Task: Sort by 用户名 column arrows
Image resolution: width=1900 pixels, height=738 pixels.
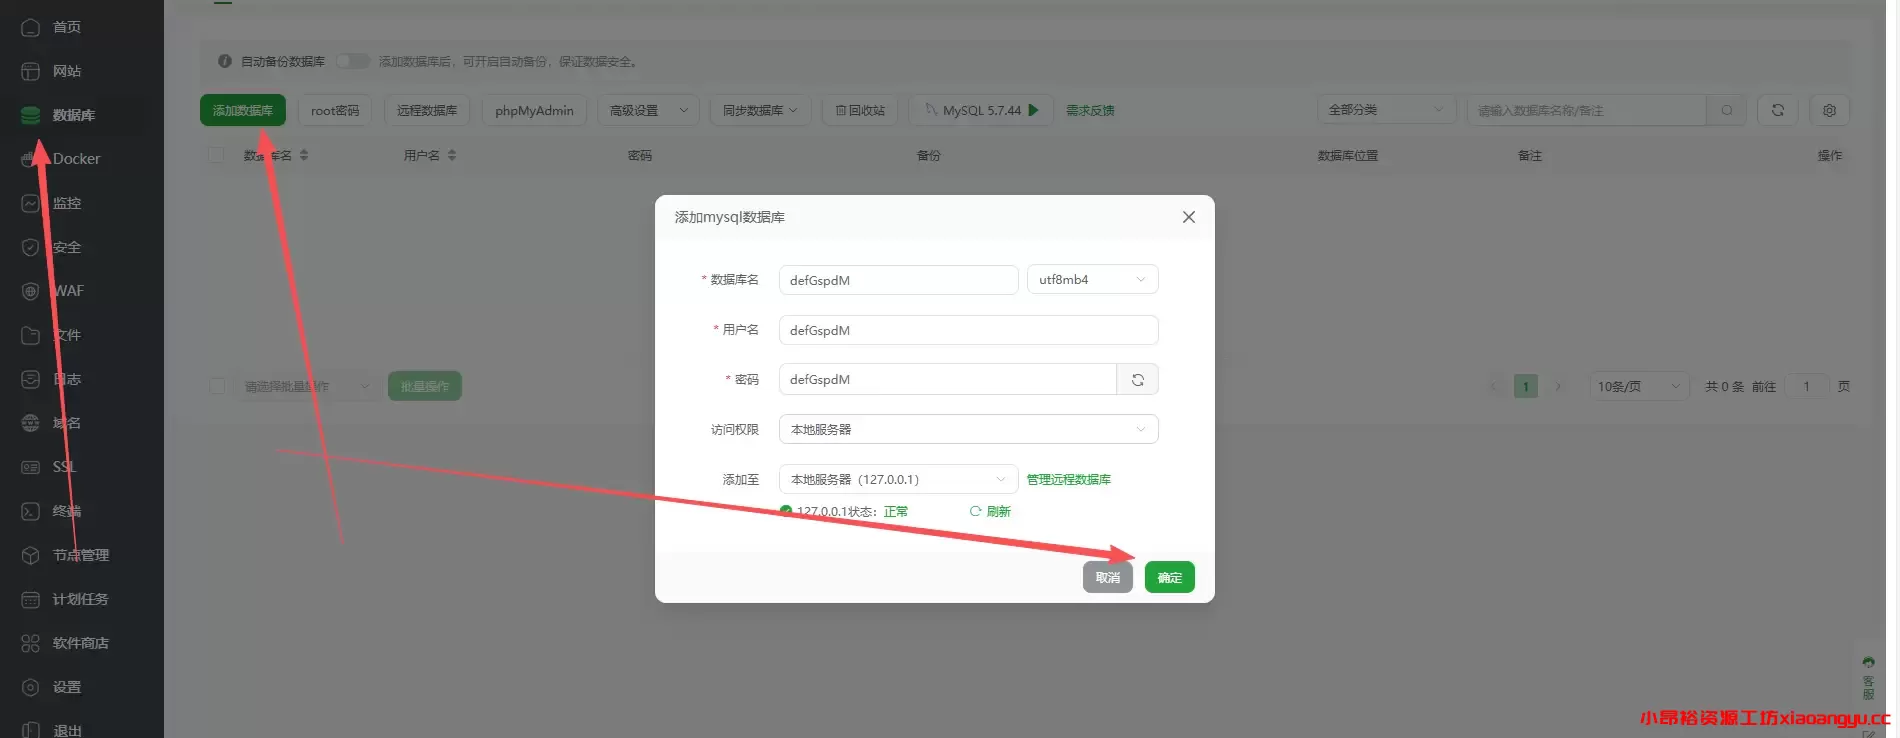Action: coord(452,155)
